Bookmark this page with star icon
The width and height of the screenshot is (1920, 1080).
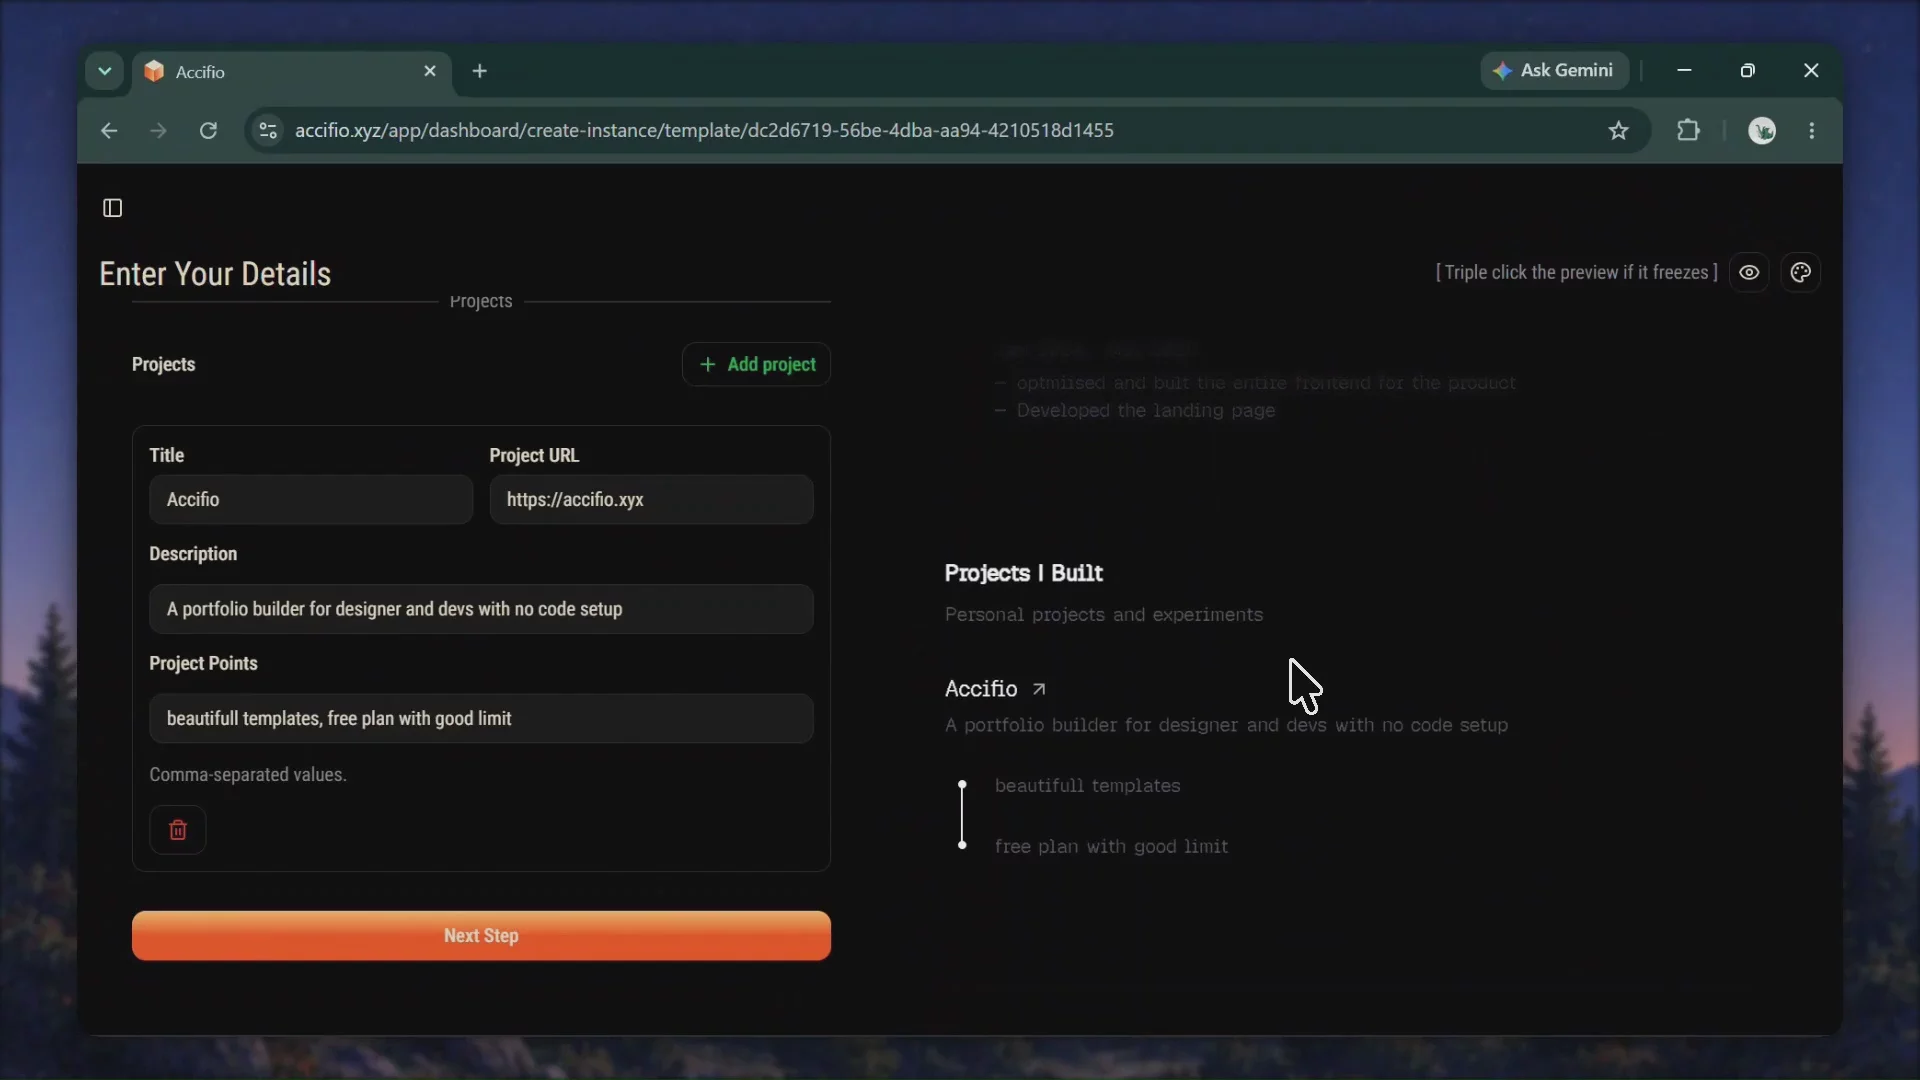[1619, 130]
